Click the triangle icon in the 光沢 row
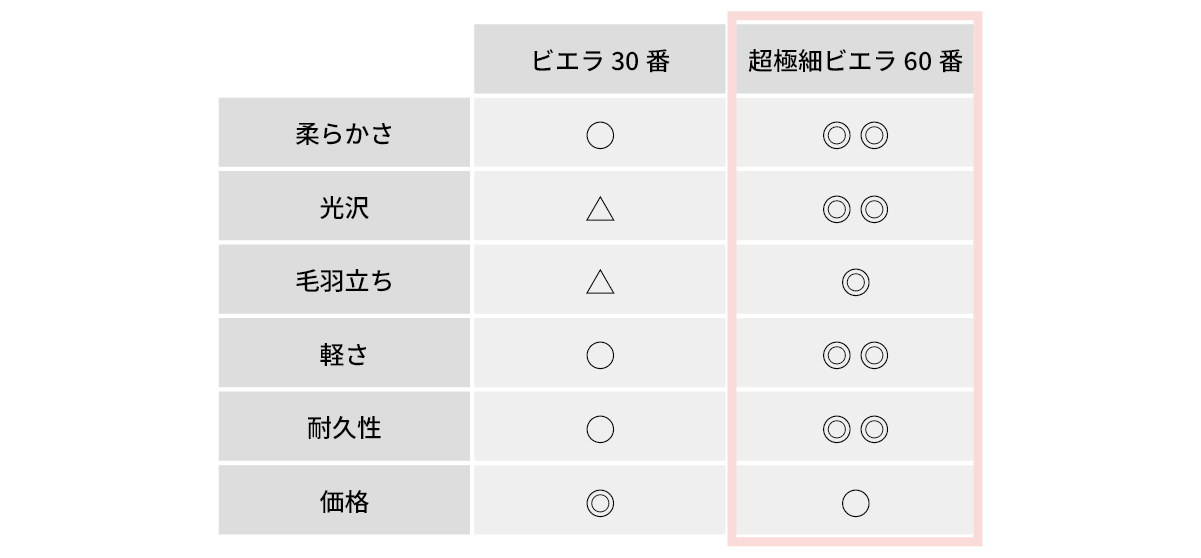This screenshot has width=1201, height=558. tap(599, 209)
